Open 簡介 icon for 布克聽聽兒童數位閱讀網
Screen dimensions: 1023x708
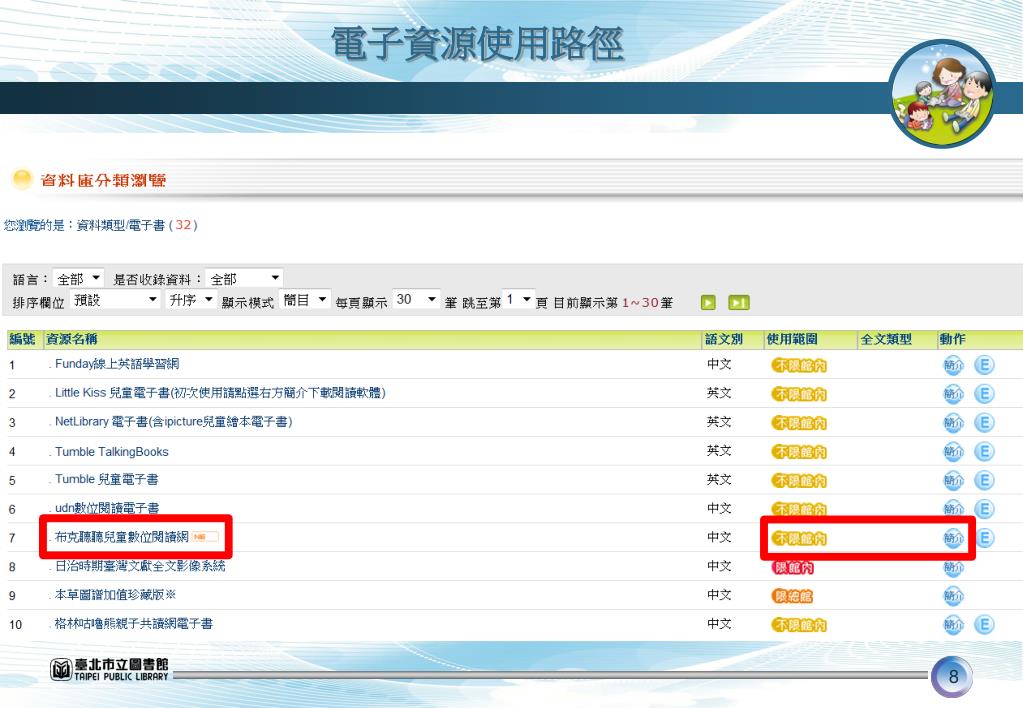953,538
